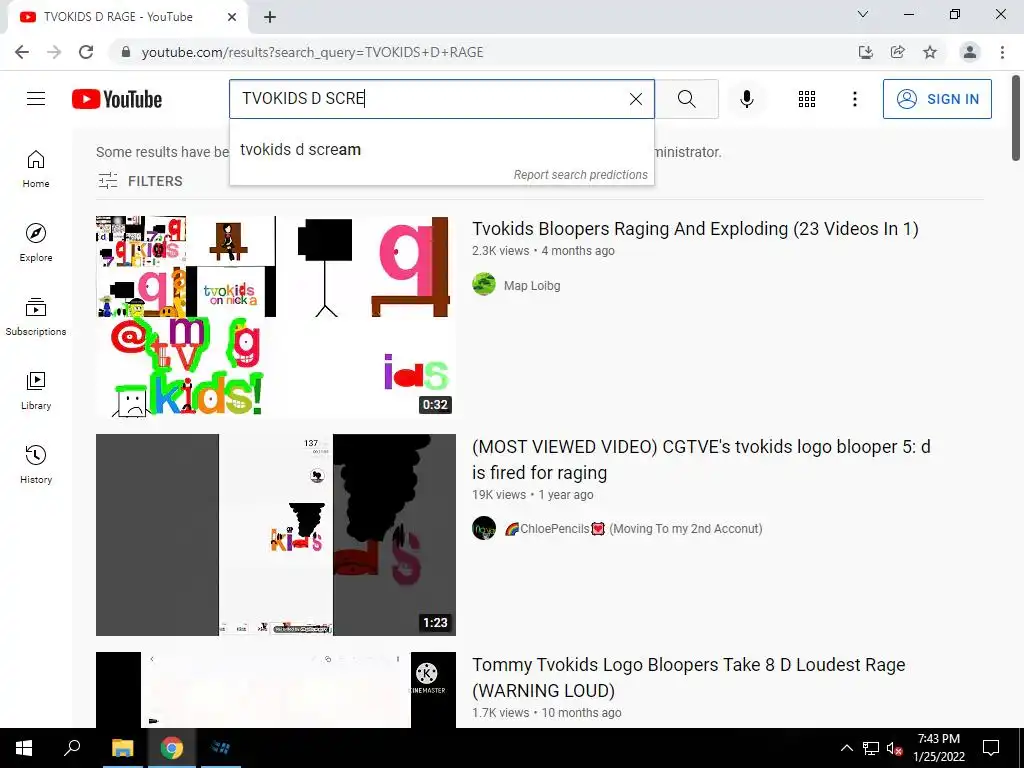Open the ChloePencils channel avatar

tap(484, 528)
